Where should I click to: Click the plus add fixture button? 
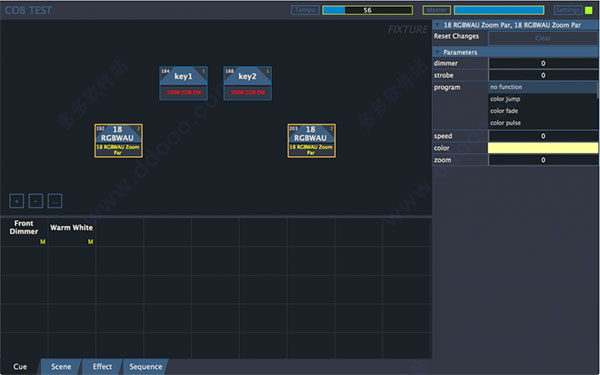pos(16,201)
